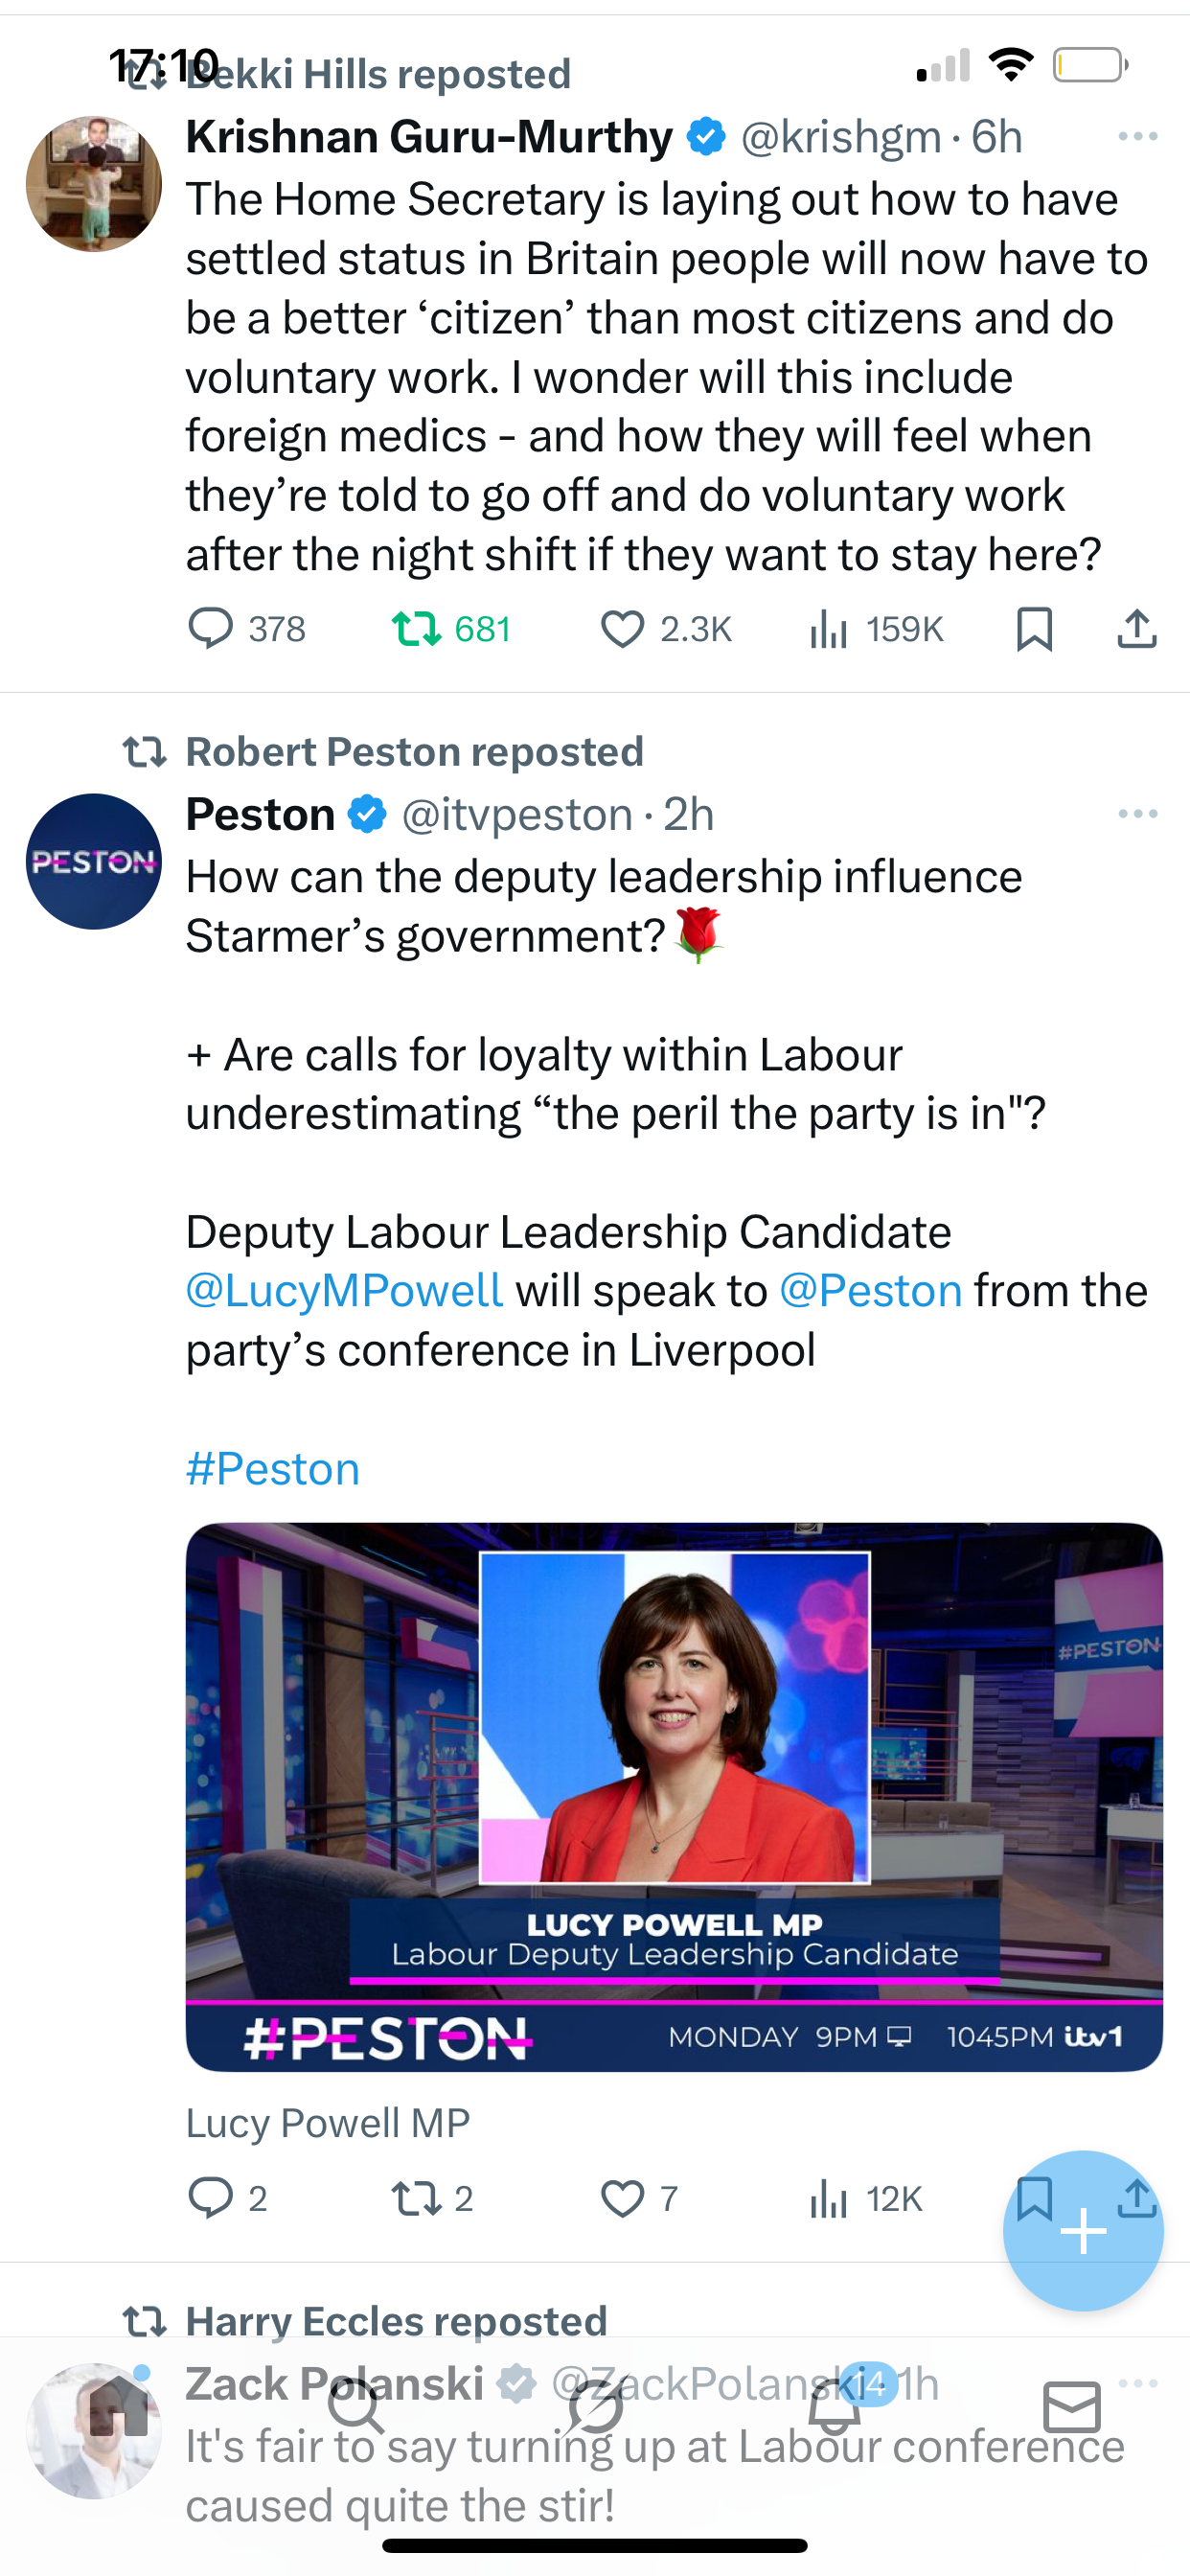The width and height of the screenshot is (1190, 2576).
Task: Repost the Peston tweet
Action: pyautogui.click(x=416, y=2198)
